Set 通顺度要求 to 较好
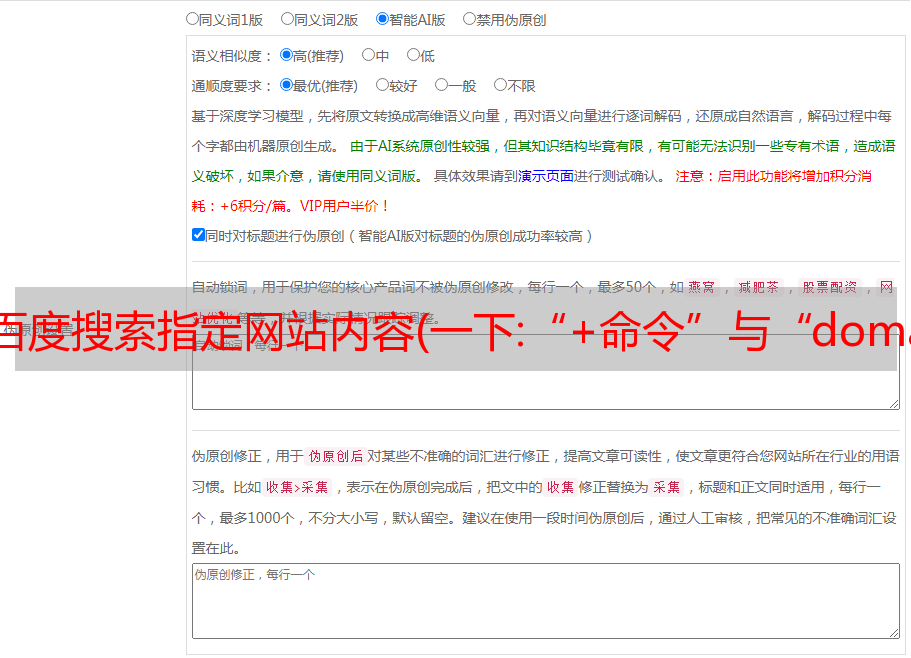The width and height of the screenshot is (911, 658). pyautogui.click(x=382, y=85)
